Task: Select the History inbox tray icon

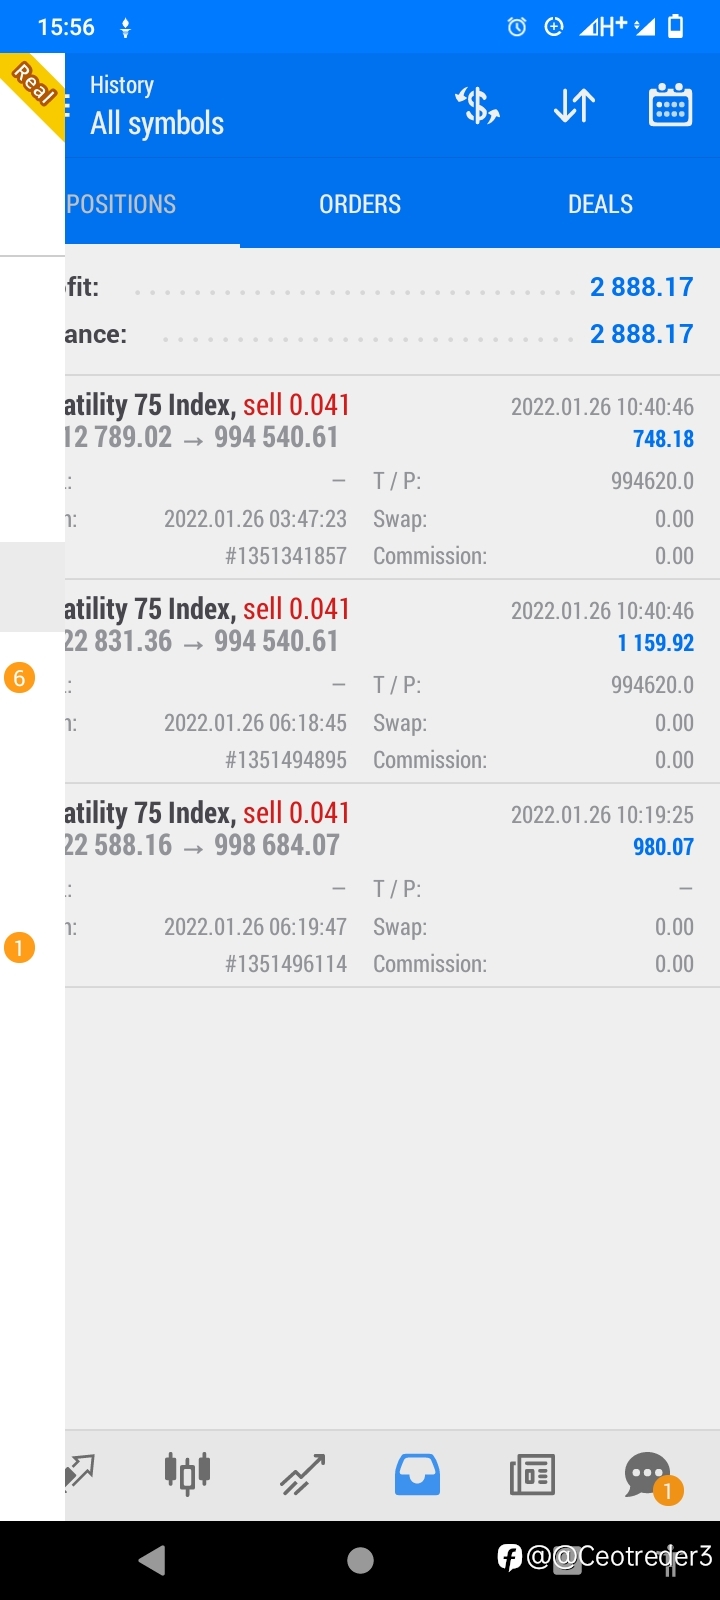Action: coord(417,1474)
